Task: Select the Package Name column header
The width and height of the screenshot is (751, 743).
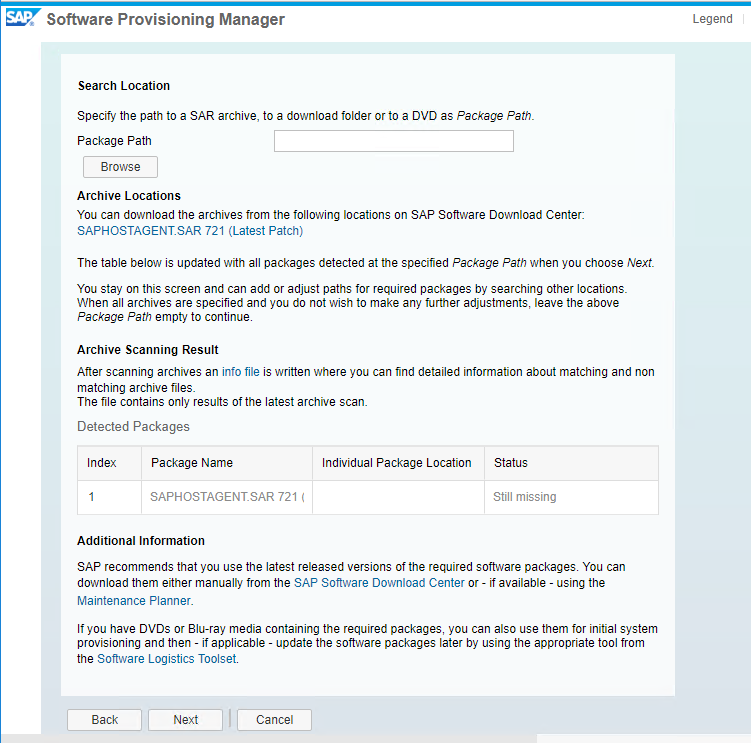Action: pyautogui.click(x=227, y=463)
